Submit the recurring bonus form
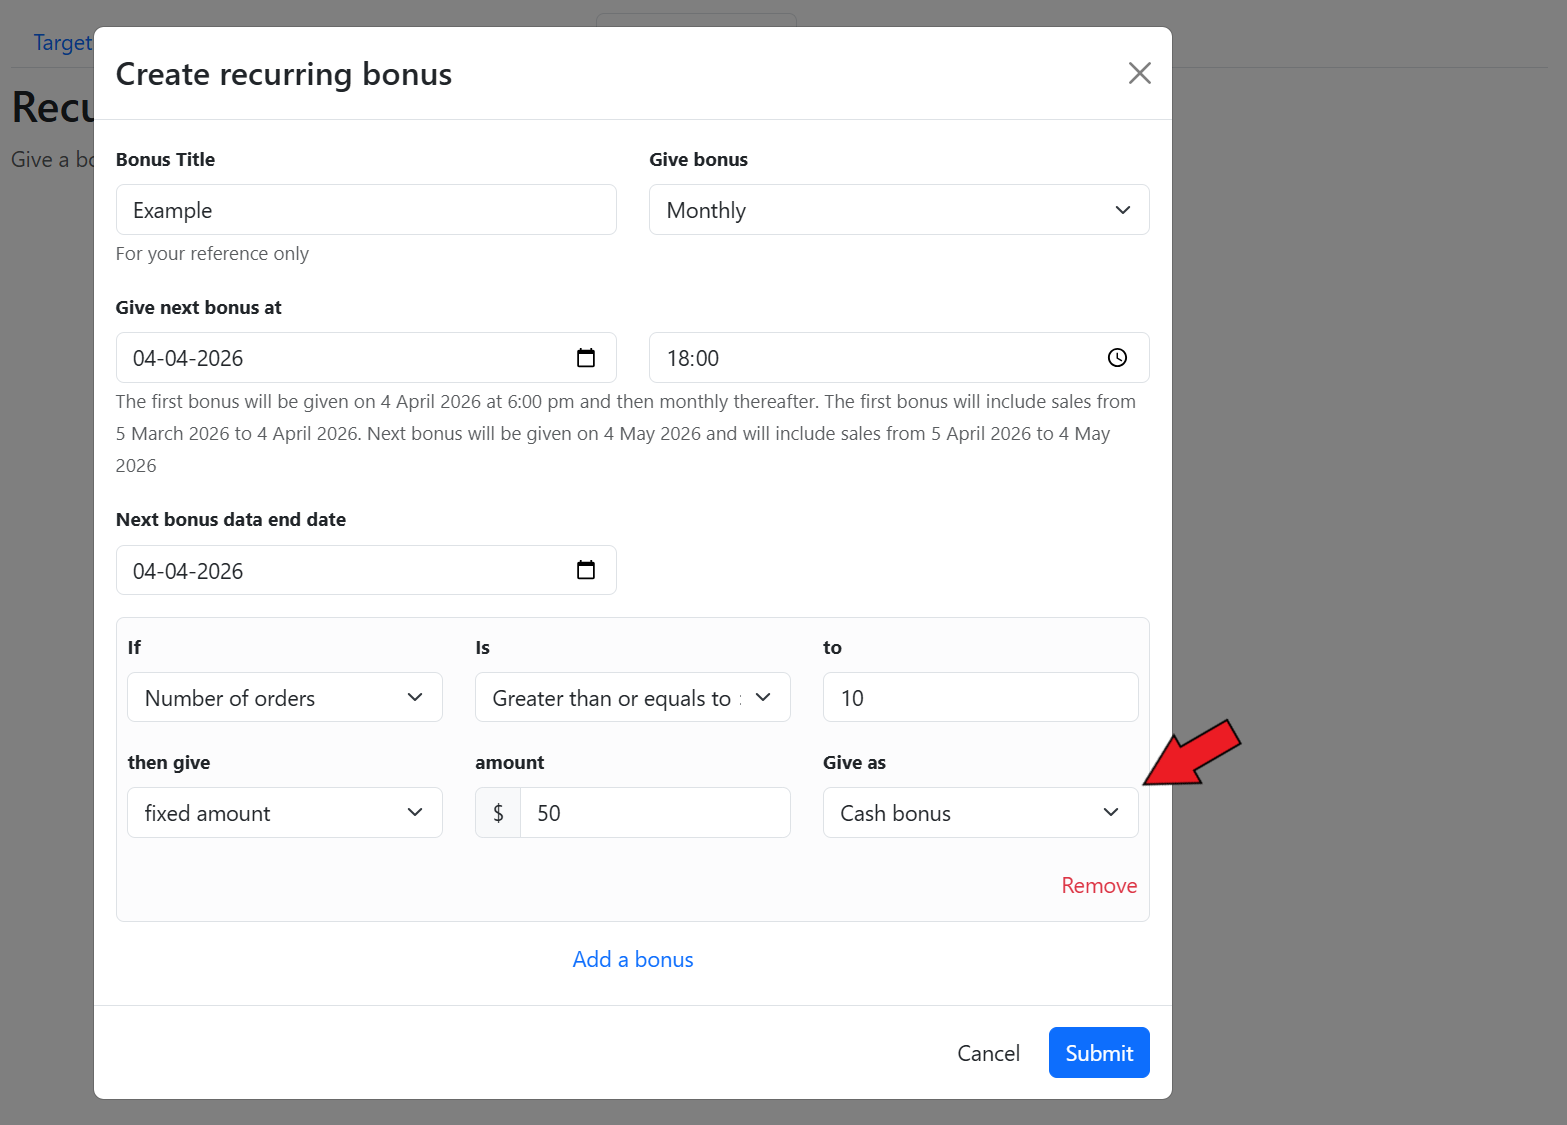 (x=1098, y=1053)
